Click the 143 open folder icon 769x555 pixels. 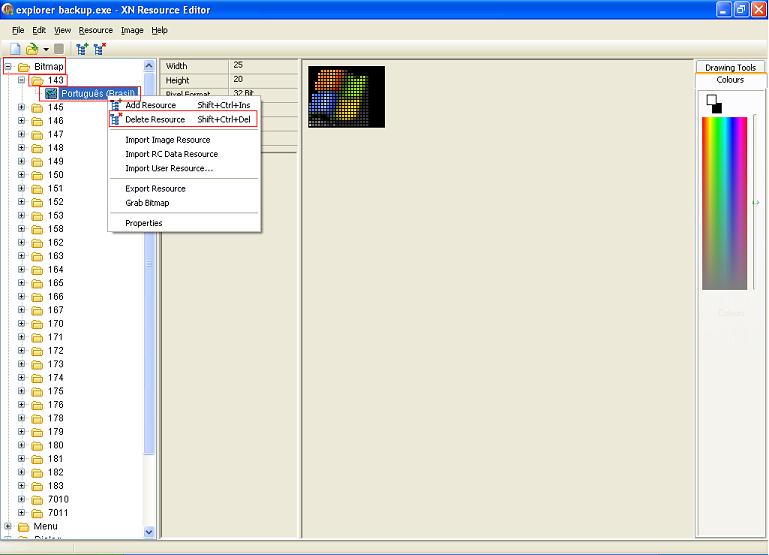37,80
